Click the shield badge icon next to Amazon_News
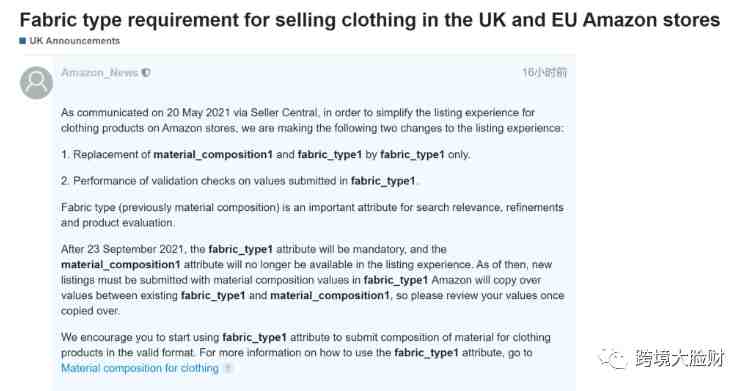 tap(146, 72)
